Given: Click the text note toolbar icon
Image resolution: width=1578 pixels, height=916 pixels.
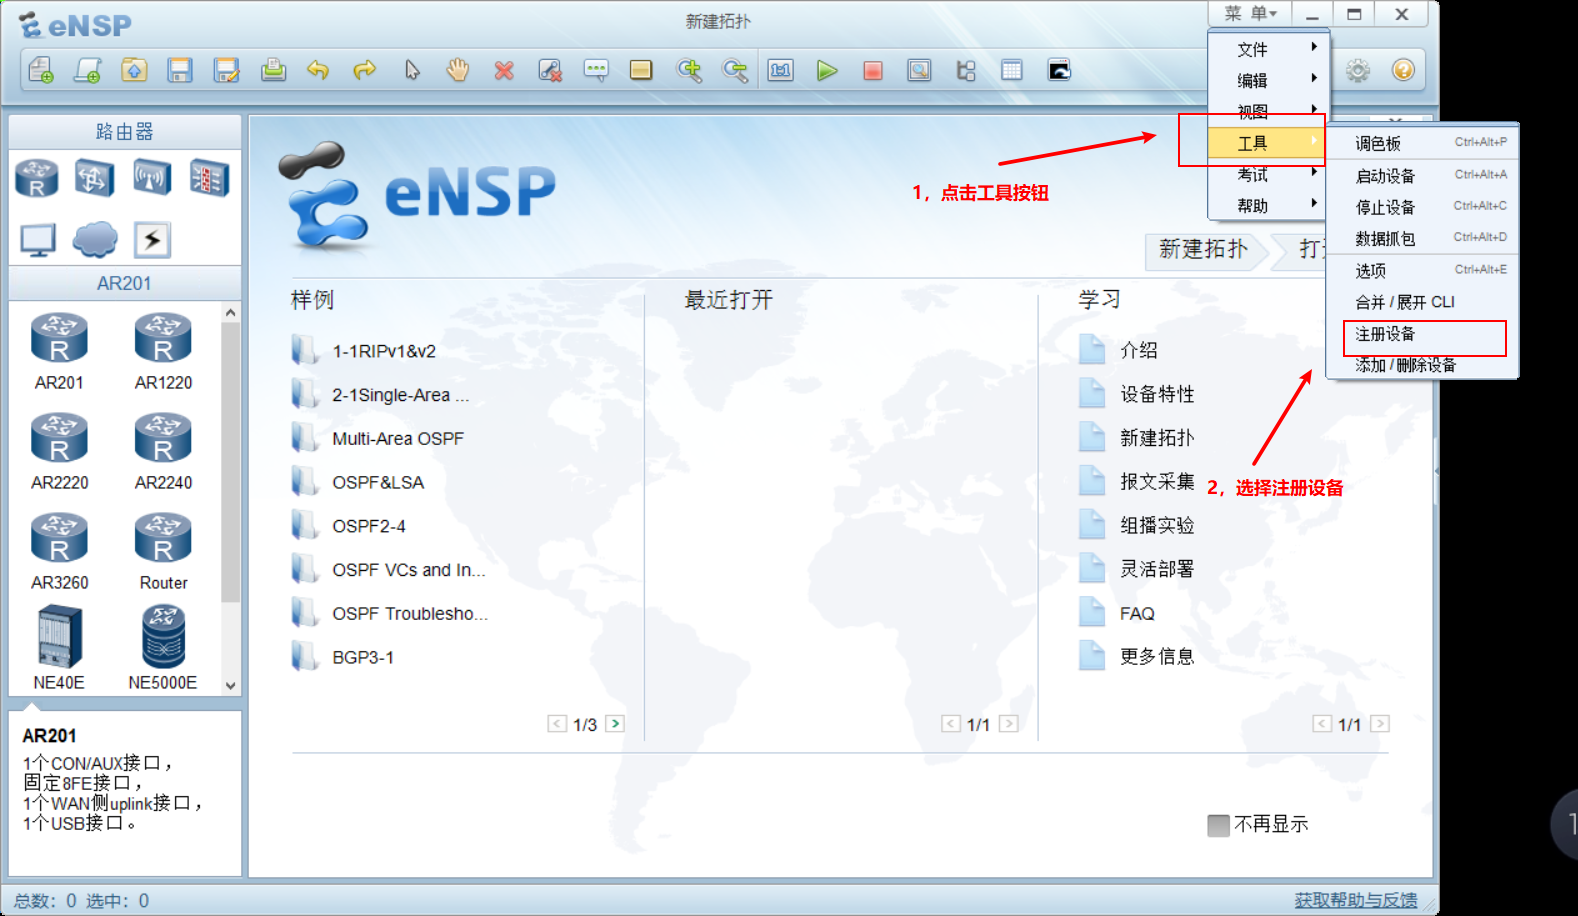Looking at the screenshot, I should pyautogui.click(x=596, y=70).
